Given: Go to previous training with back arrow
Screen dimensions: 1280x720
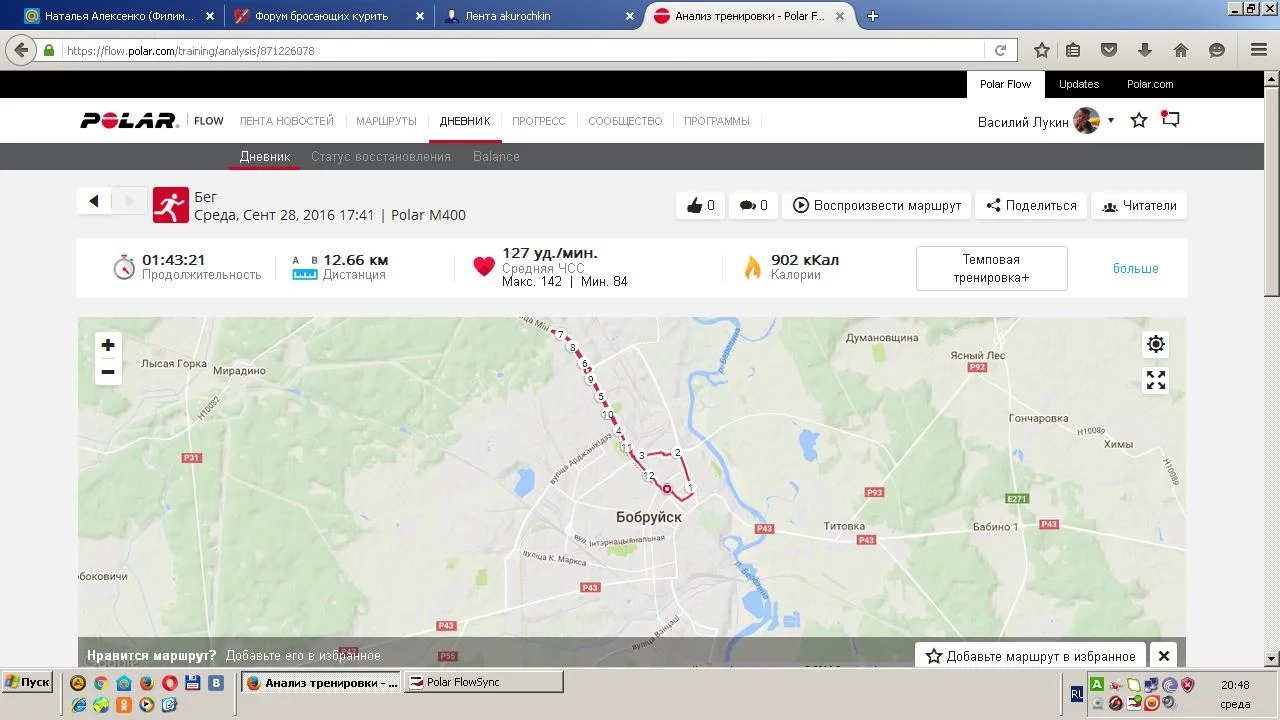Looking at the screenshot, I should click(94, 201).
